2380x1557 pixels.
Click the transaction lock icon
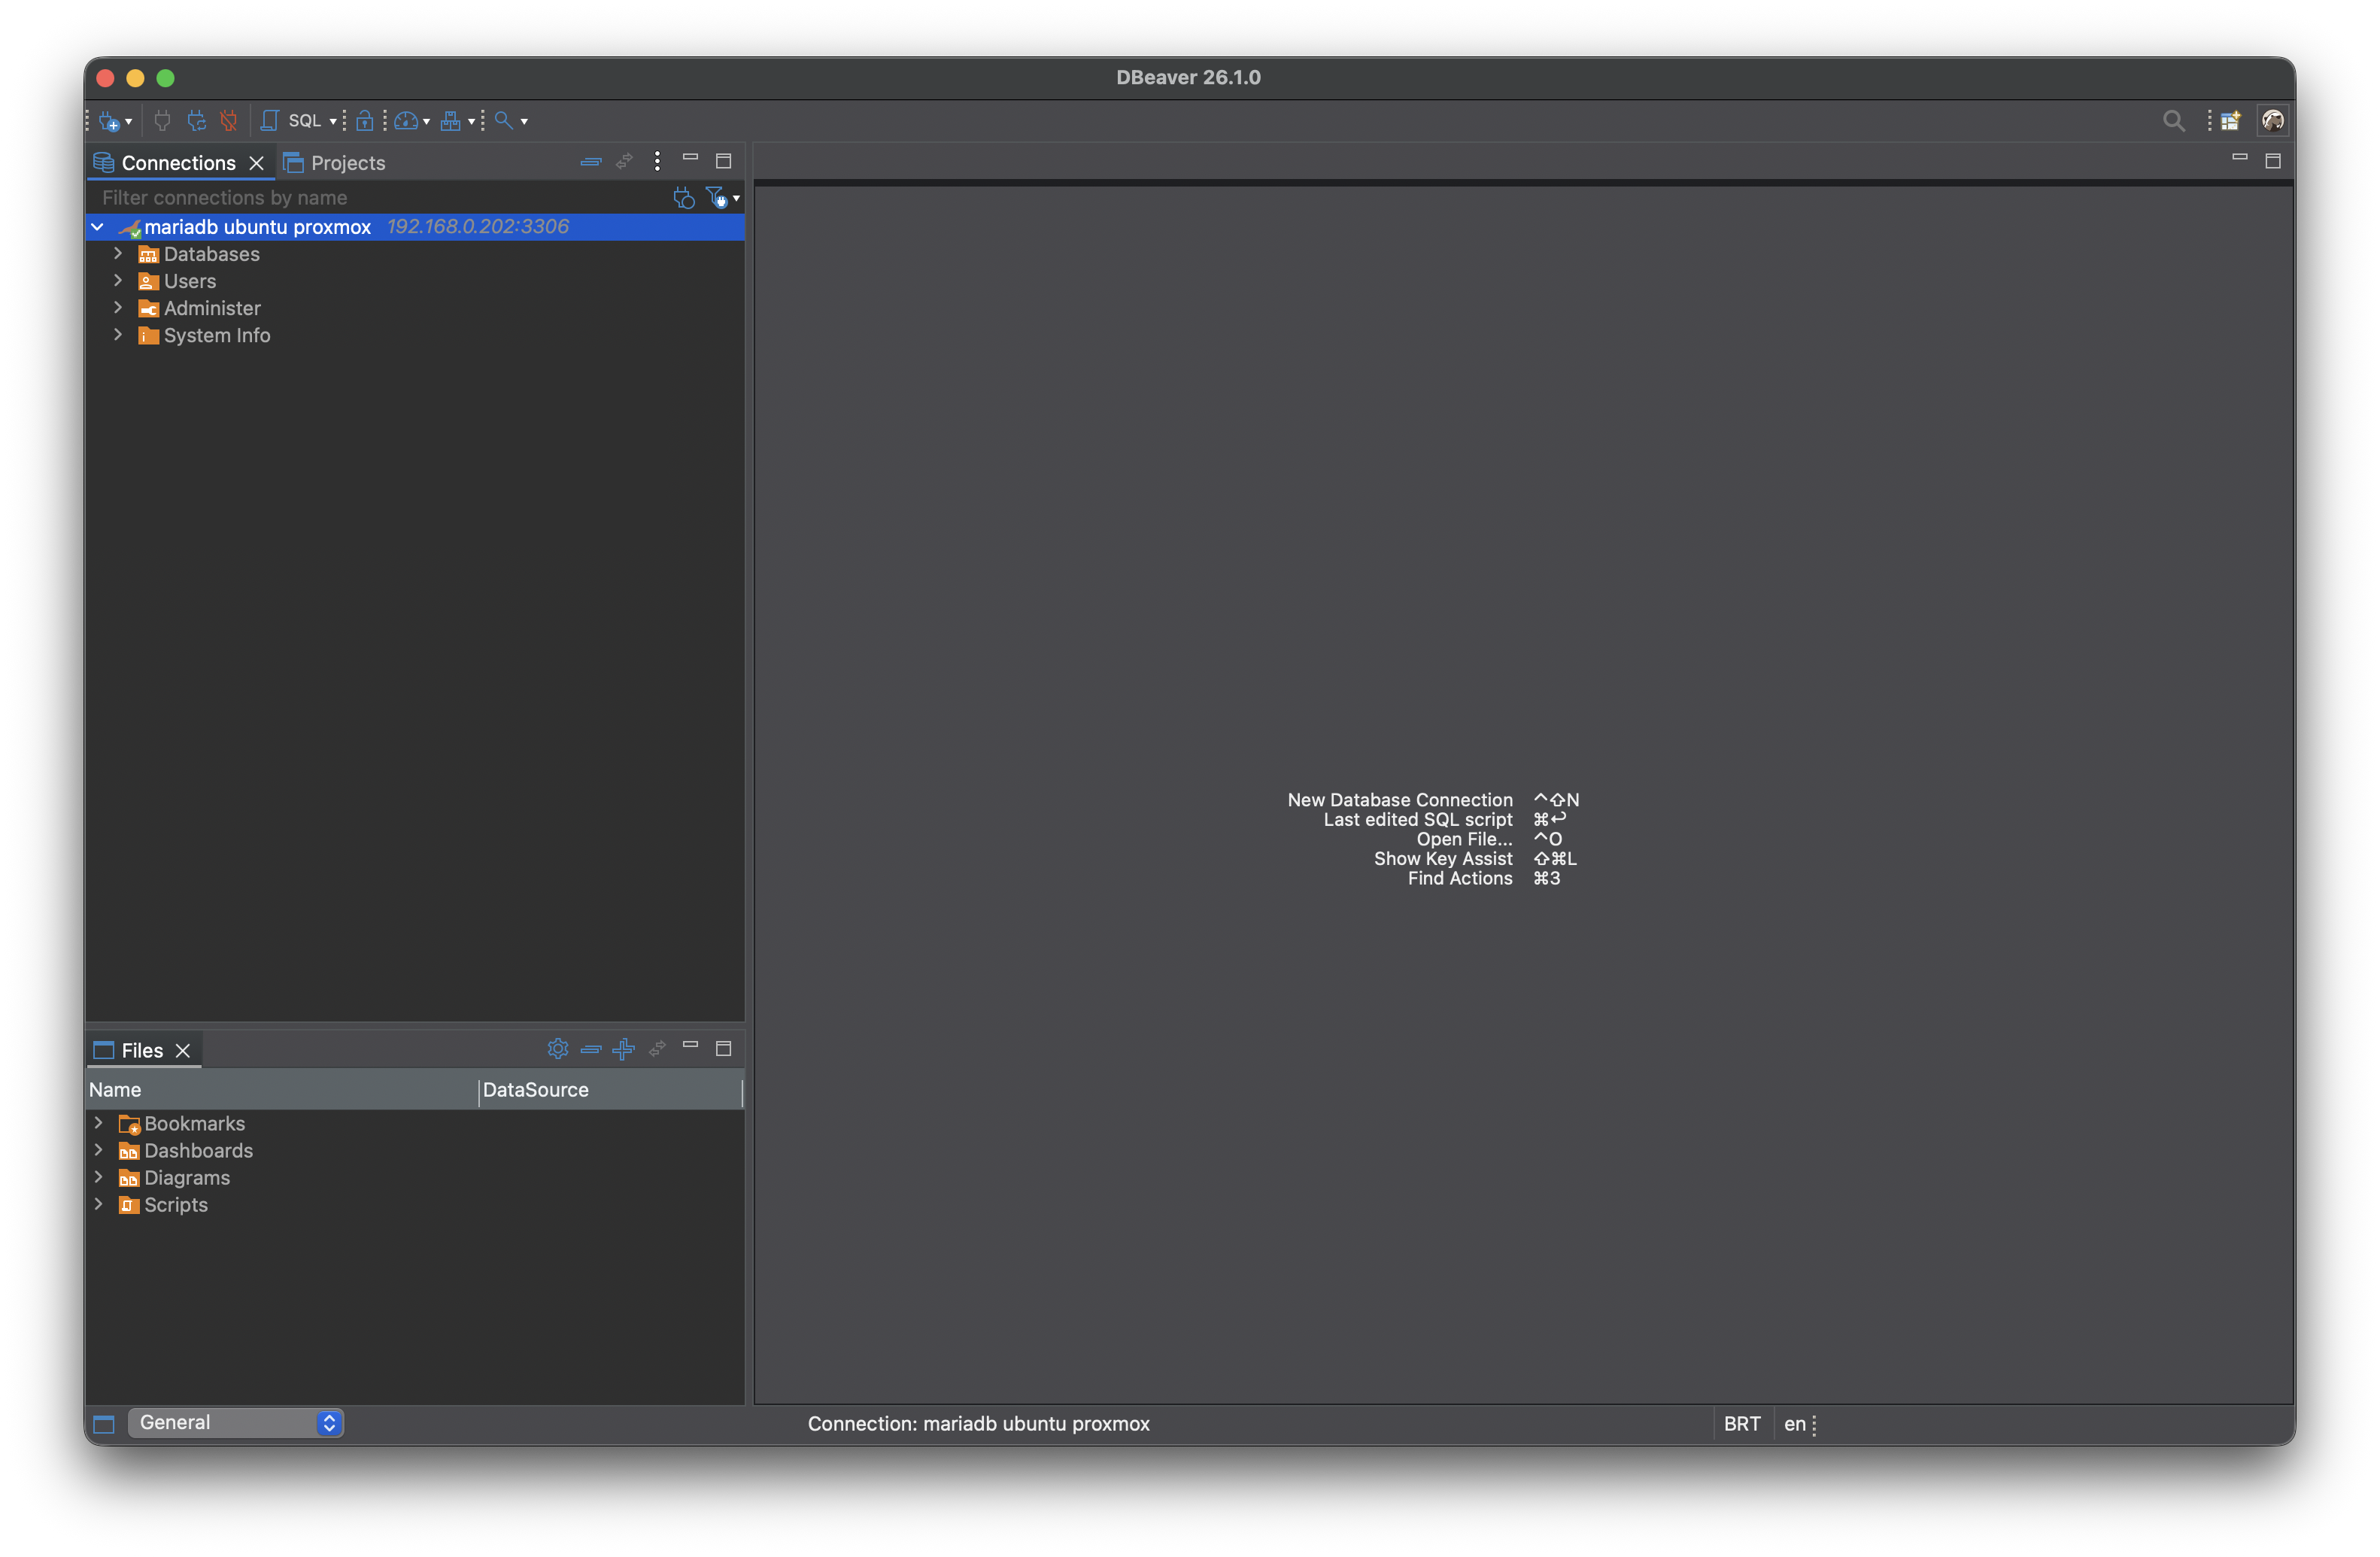click(365, 121)
